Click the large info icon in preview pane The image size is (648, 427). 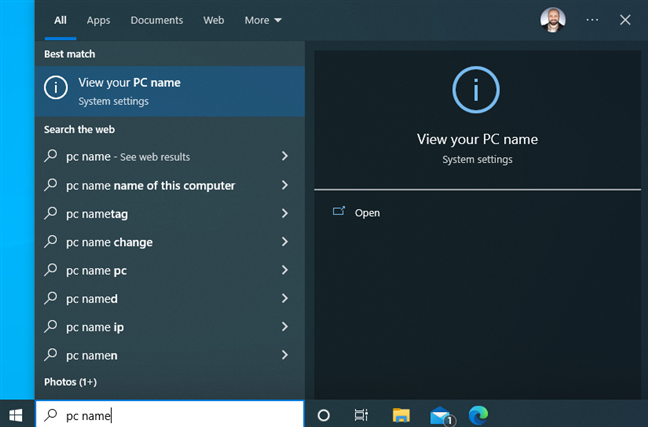pos(477,91)
